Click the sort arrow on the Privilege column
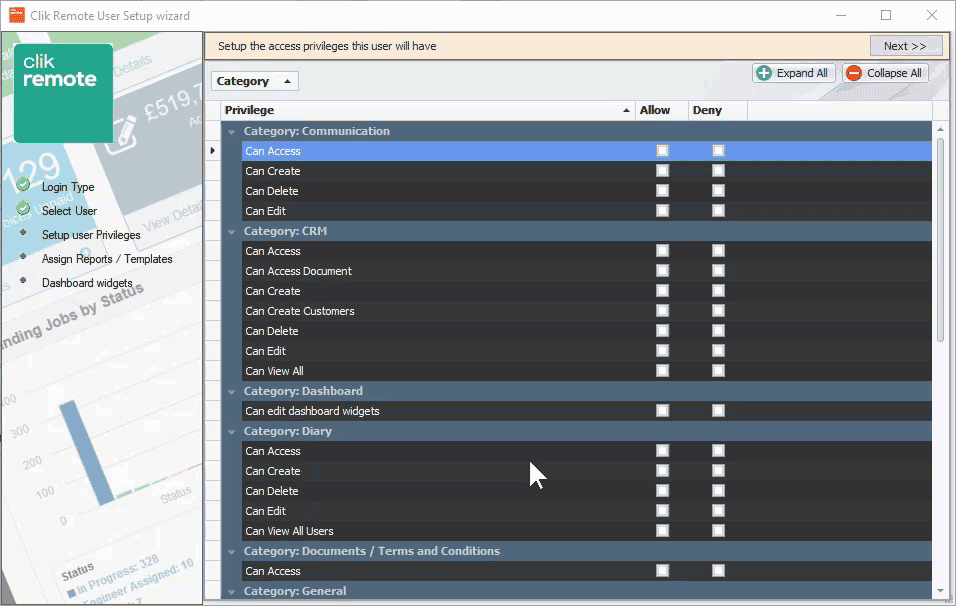 [626, 110]
